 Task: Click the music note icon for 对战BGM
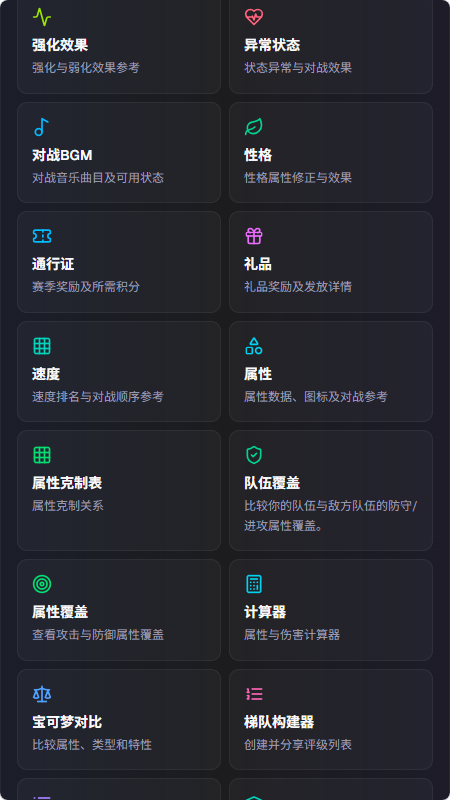42,127
